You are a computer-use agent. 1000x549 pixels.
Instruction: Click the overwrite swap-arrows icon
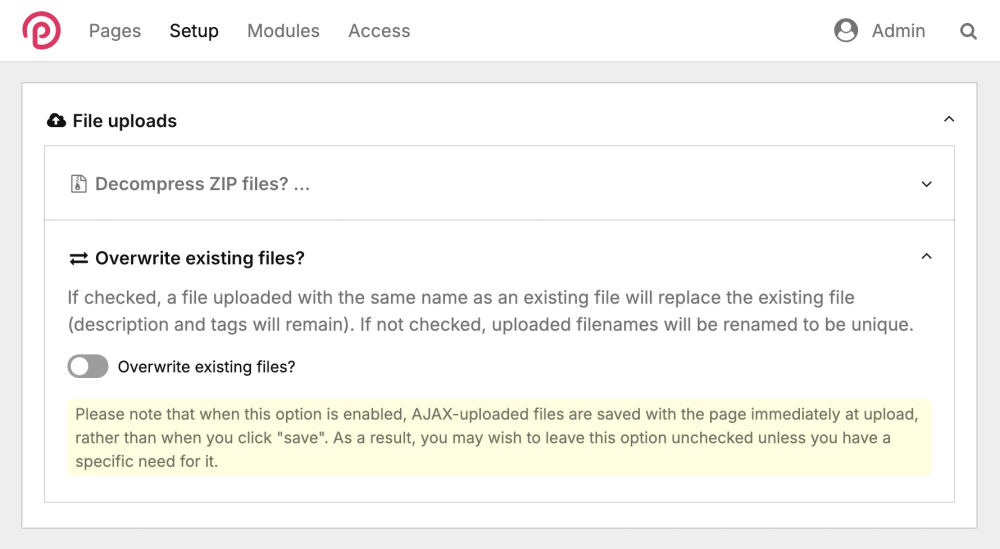(78, 258)
